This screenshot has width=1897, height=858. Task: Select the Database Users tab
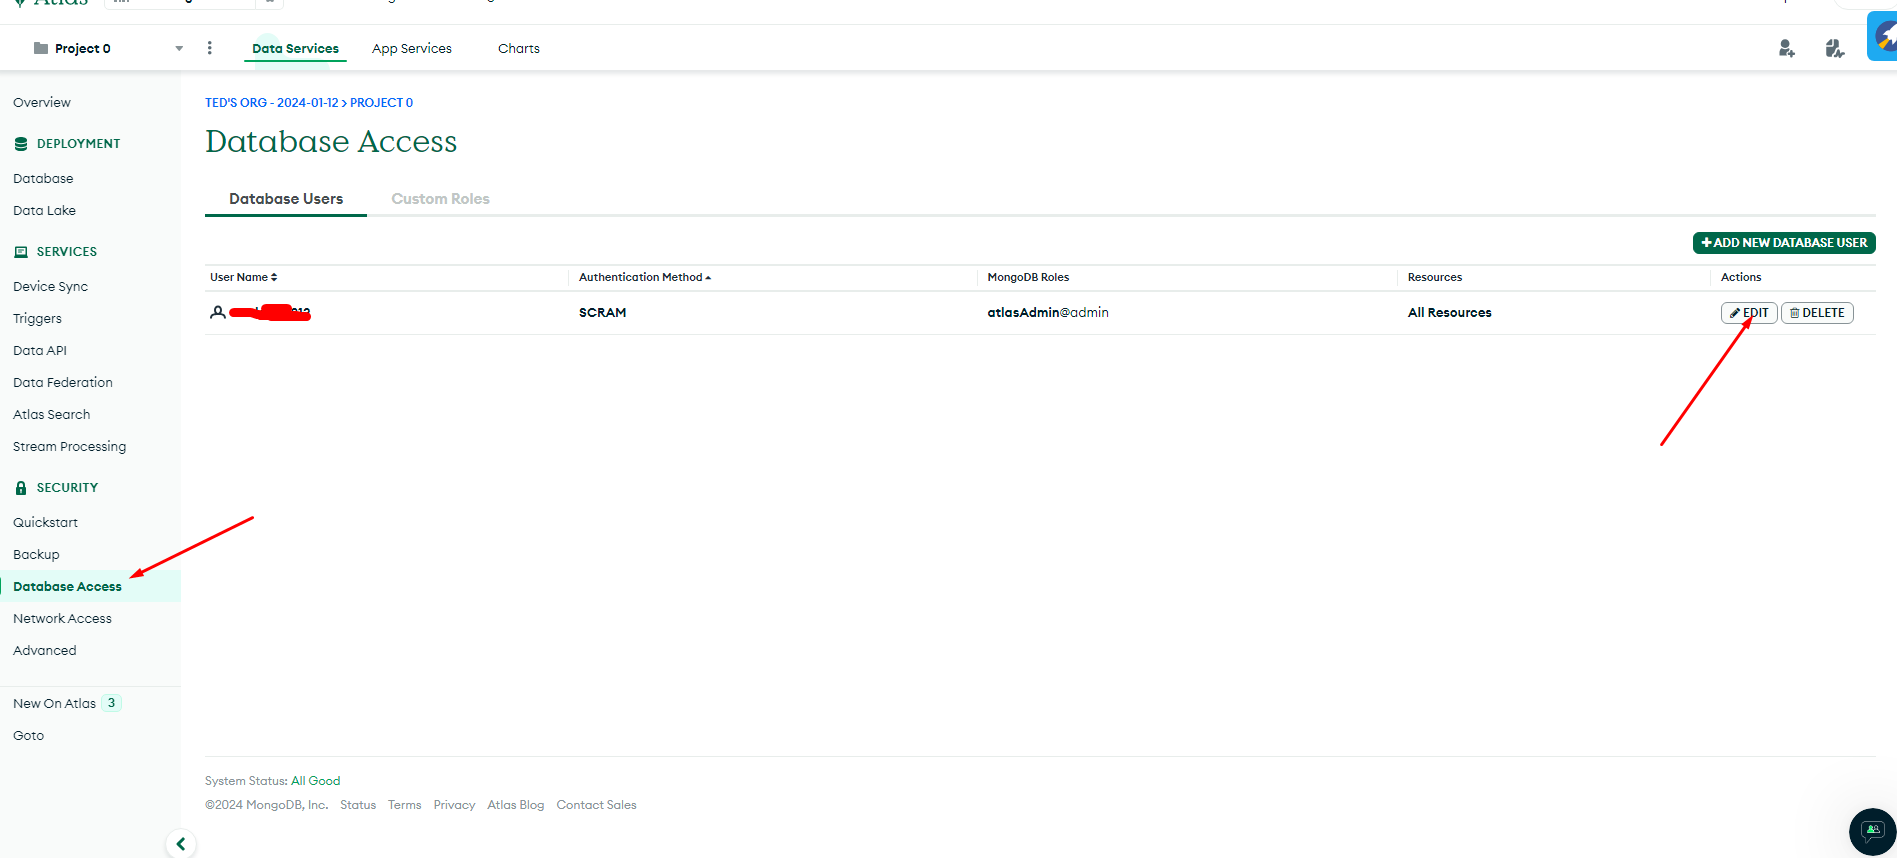click(x=286, y=198)
